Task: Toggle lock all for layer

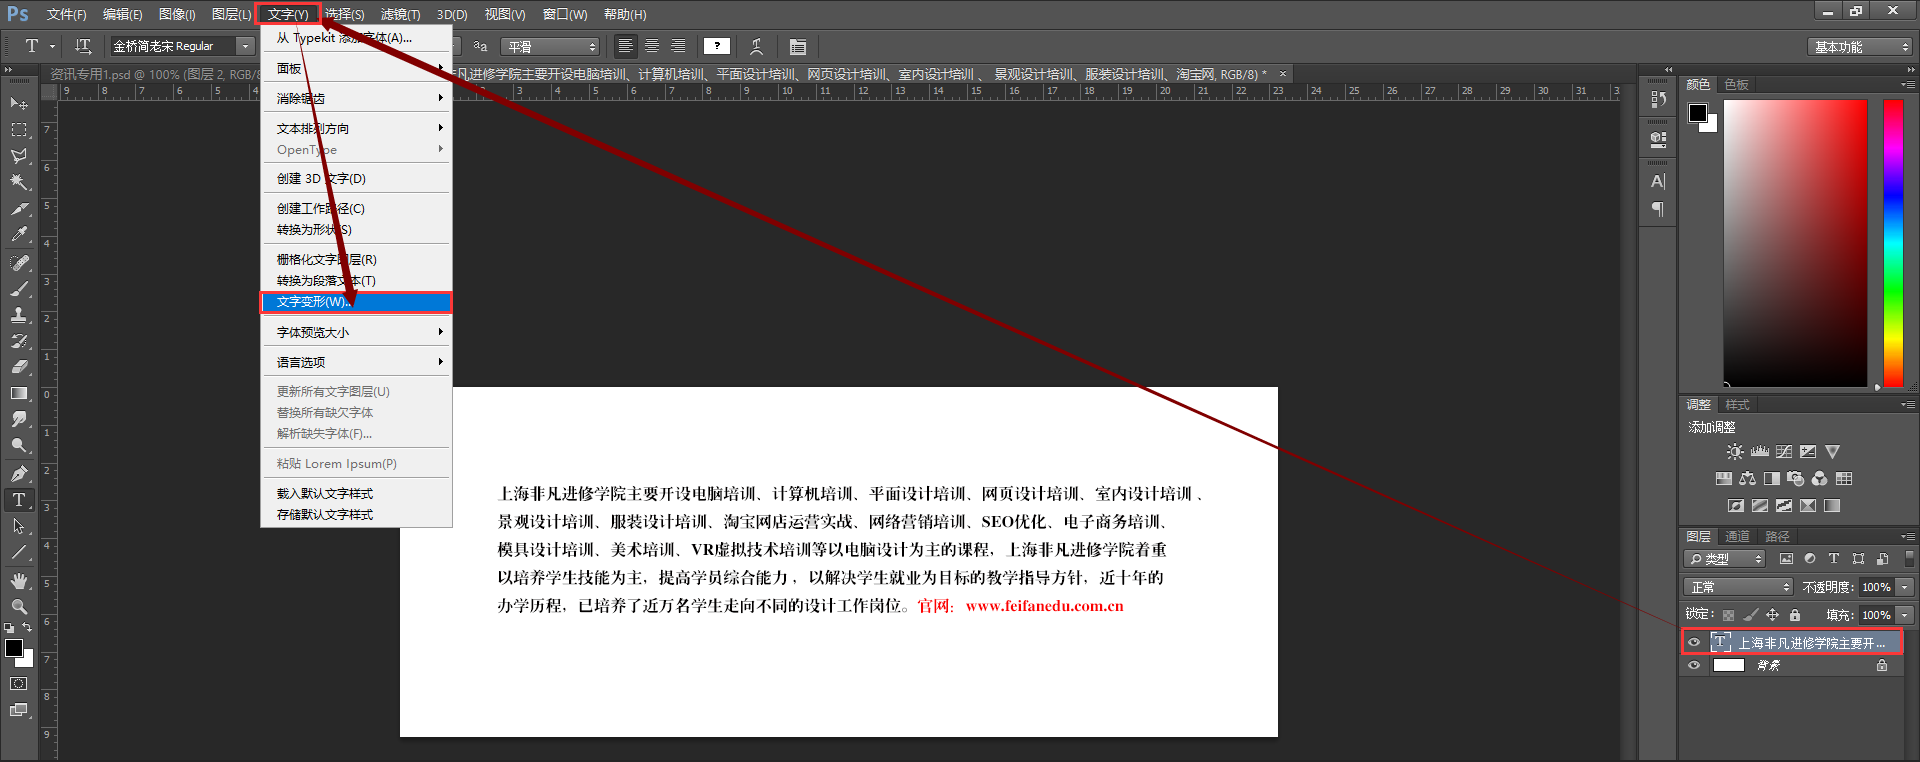Action: 1795,615
